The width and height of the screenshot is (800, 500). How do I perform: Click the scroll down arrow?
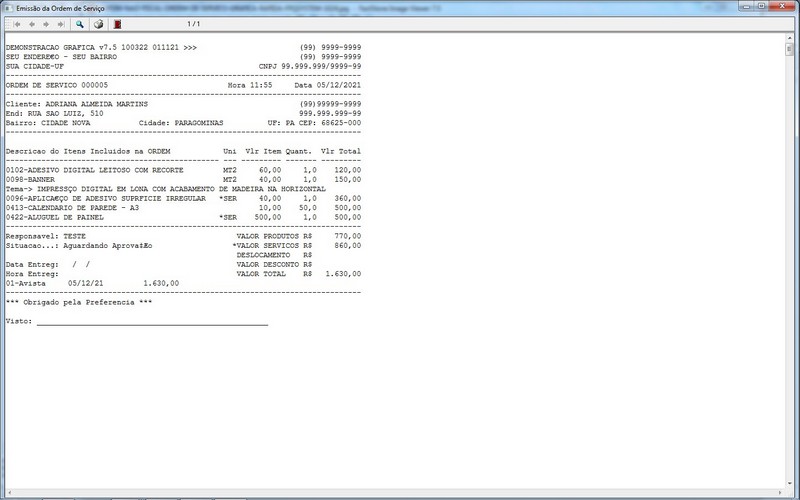(x=789, y=484)
